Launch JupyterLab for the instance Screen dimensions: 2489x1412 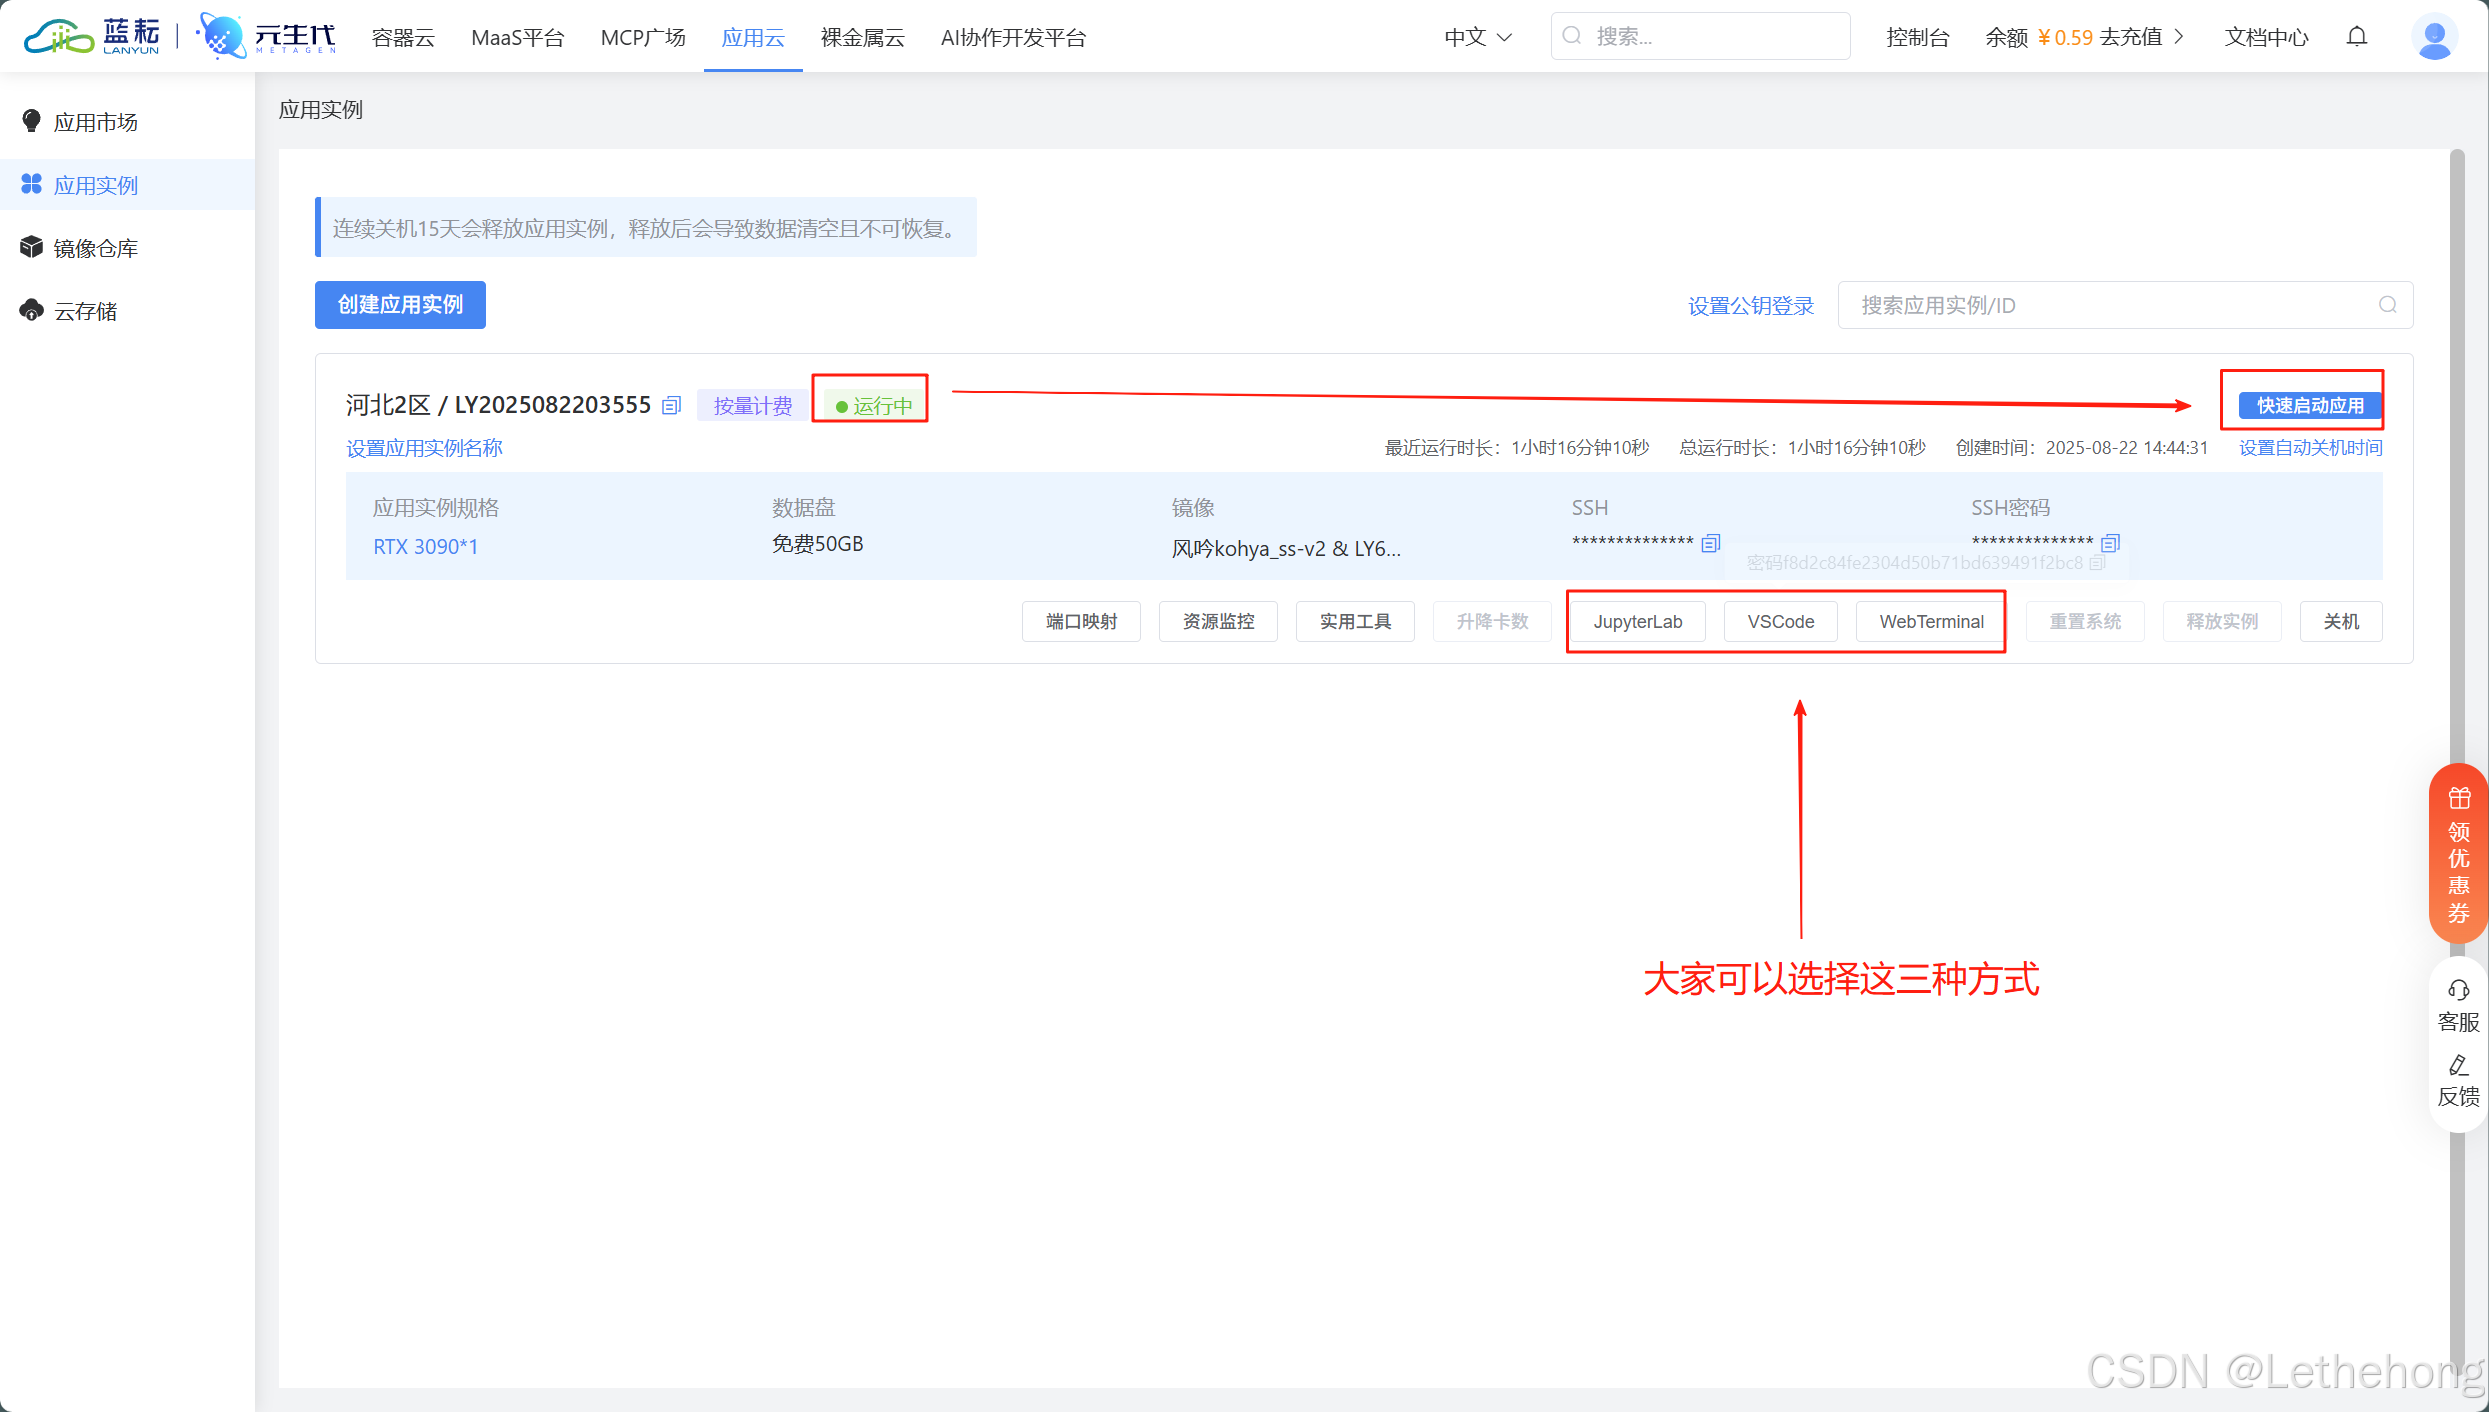click(x=1637, y=622)
